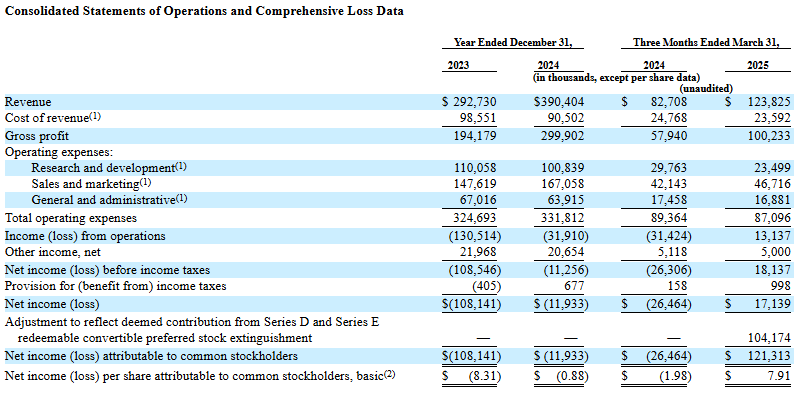Click 'Income (loss) from operations' label

(x=85, y=236)
